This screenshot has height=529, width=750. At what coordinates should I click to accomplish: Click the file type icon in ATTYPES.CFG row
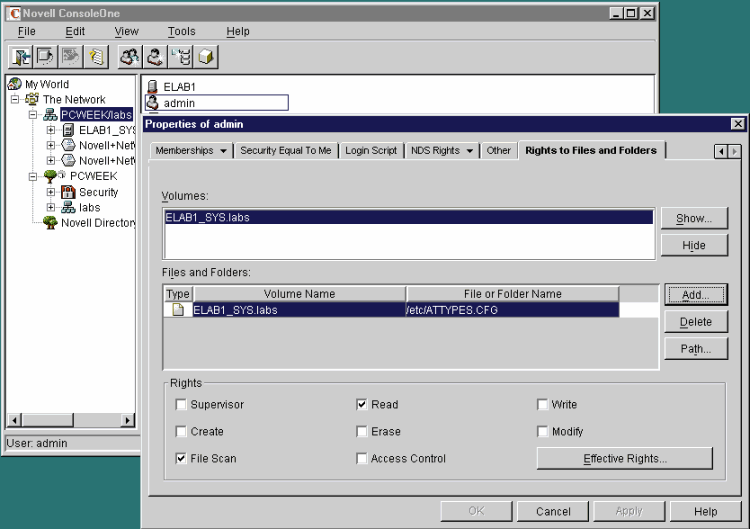(178, 309)
